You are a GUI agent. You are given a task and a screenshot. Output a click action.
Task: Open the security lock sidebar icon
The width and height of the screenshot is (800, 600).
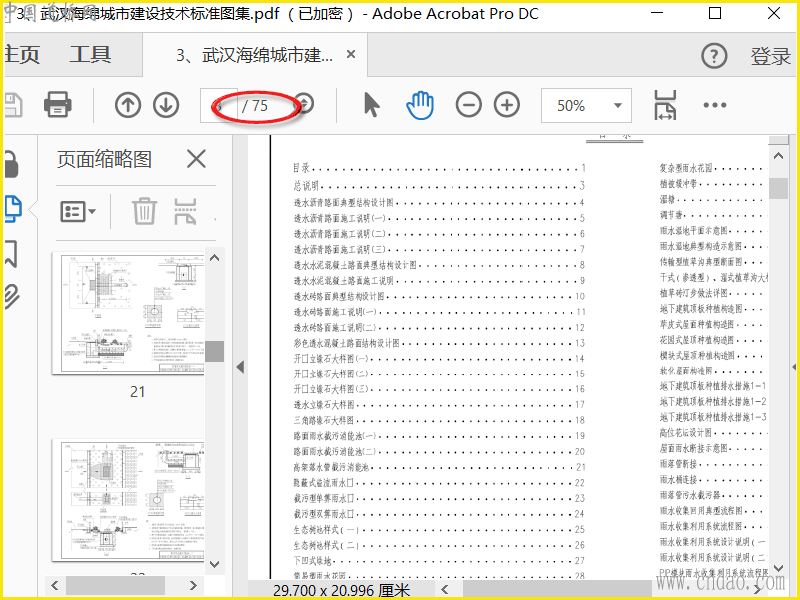tap(11, 164)
